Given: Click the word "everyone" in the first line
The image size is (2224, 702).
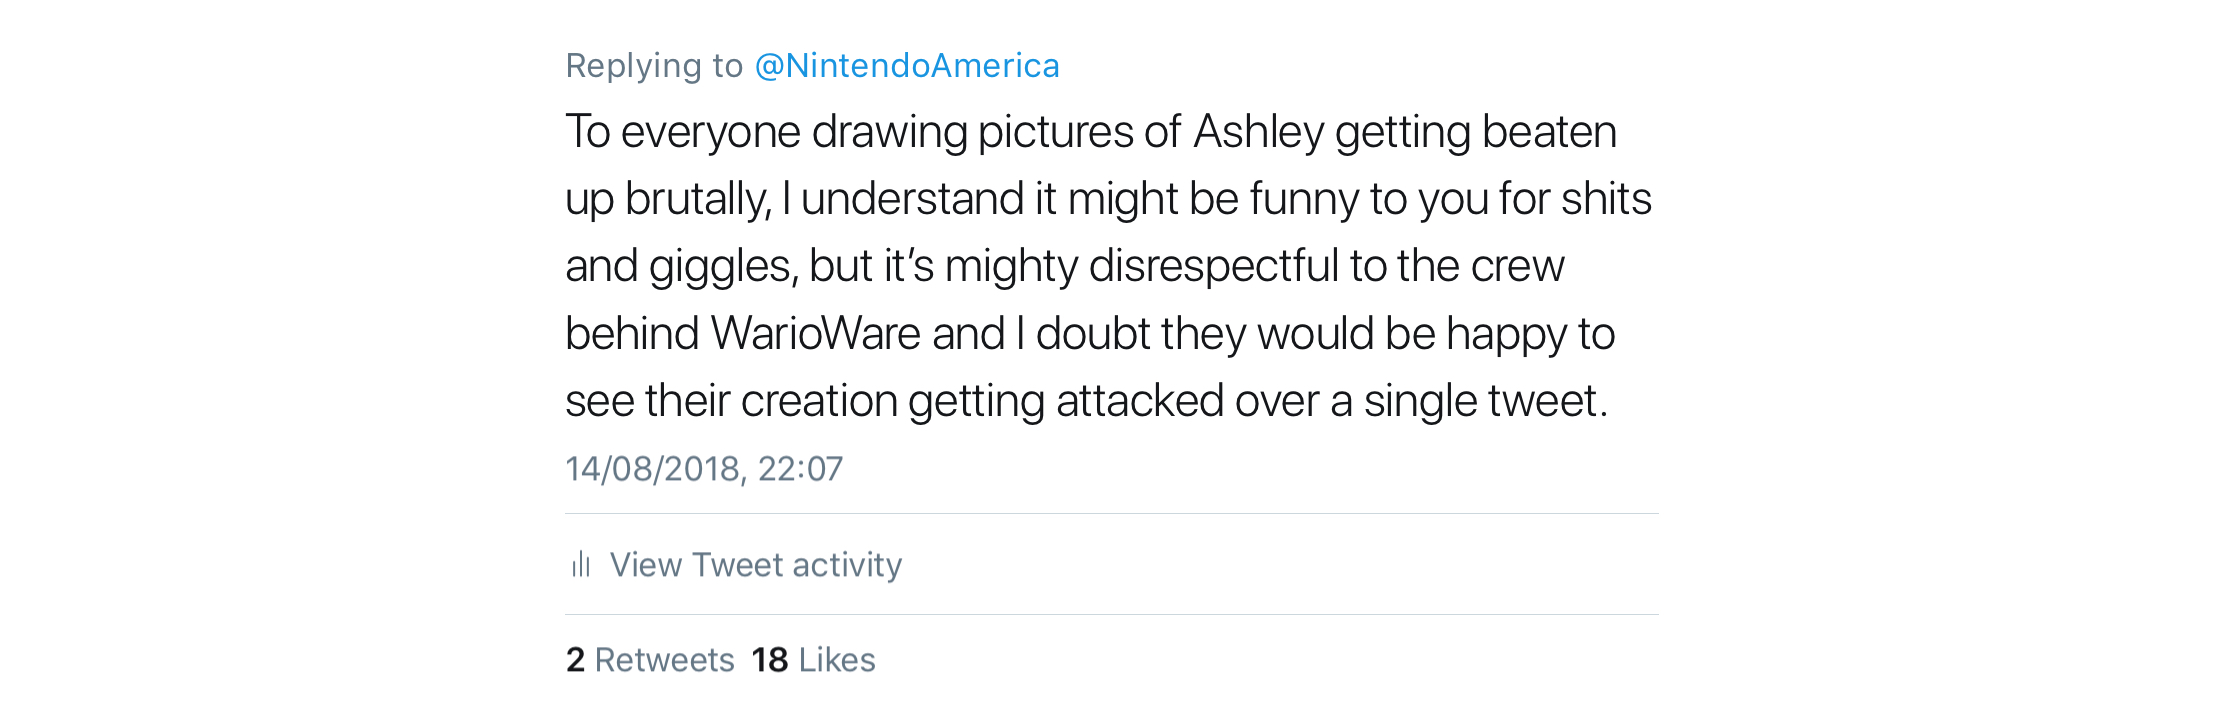Looking at the screenshot, I should point(710,132).
